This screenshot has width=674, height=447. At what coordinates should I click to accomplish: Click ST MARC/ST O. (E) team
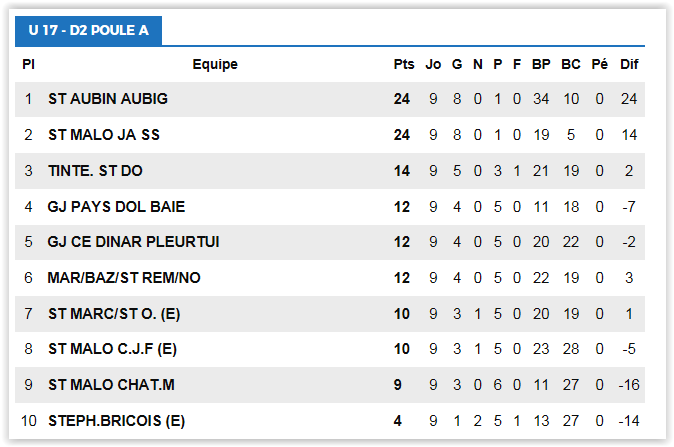113,314
